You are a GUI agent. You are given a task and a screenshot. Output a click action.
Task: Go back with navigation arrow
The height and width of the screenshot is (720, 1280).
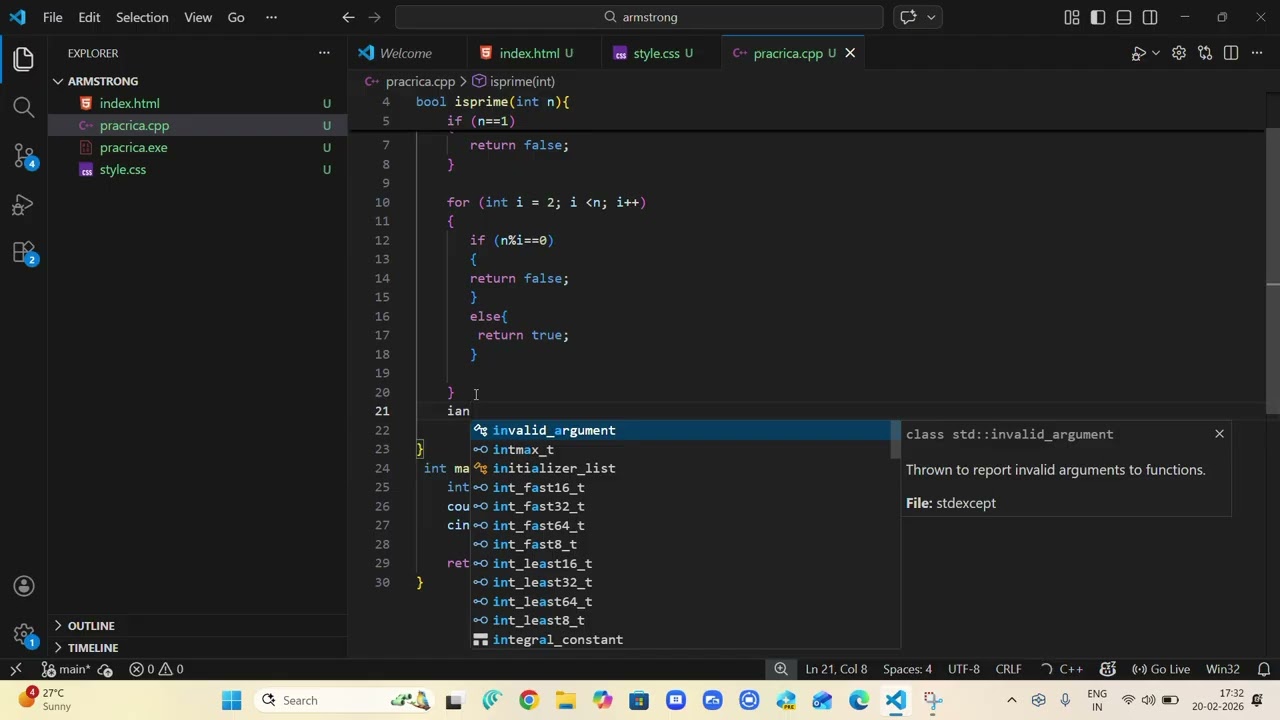pyautogui.click(x=348, y=17)
